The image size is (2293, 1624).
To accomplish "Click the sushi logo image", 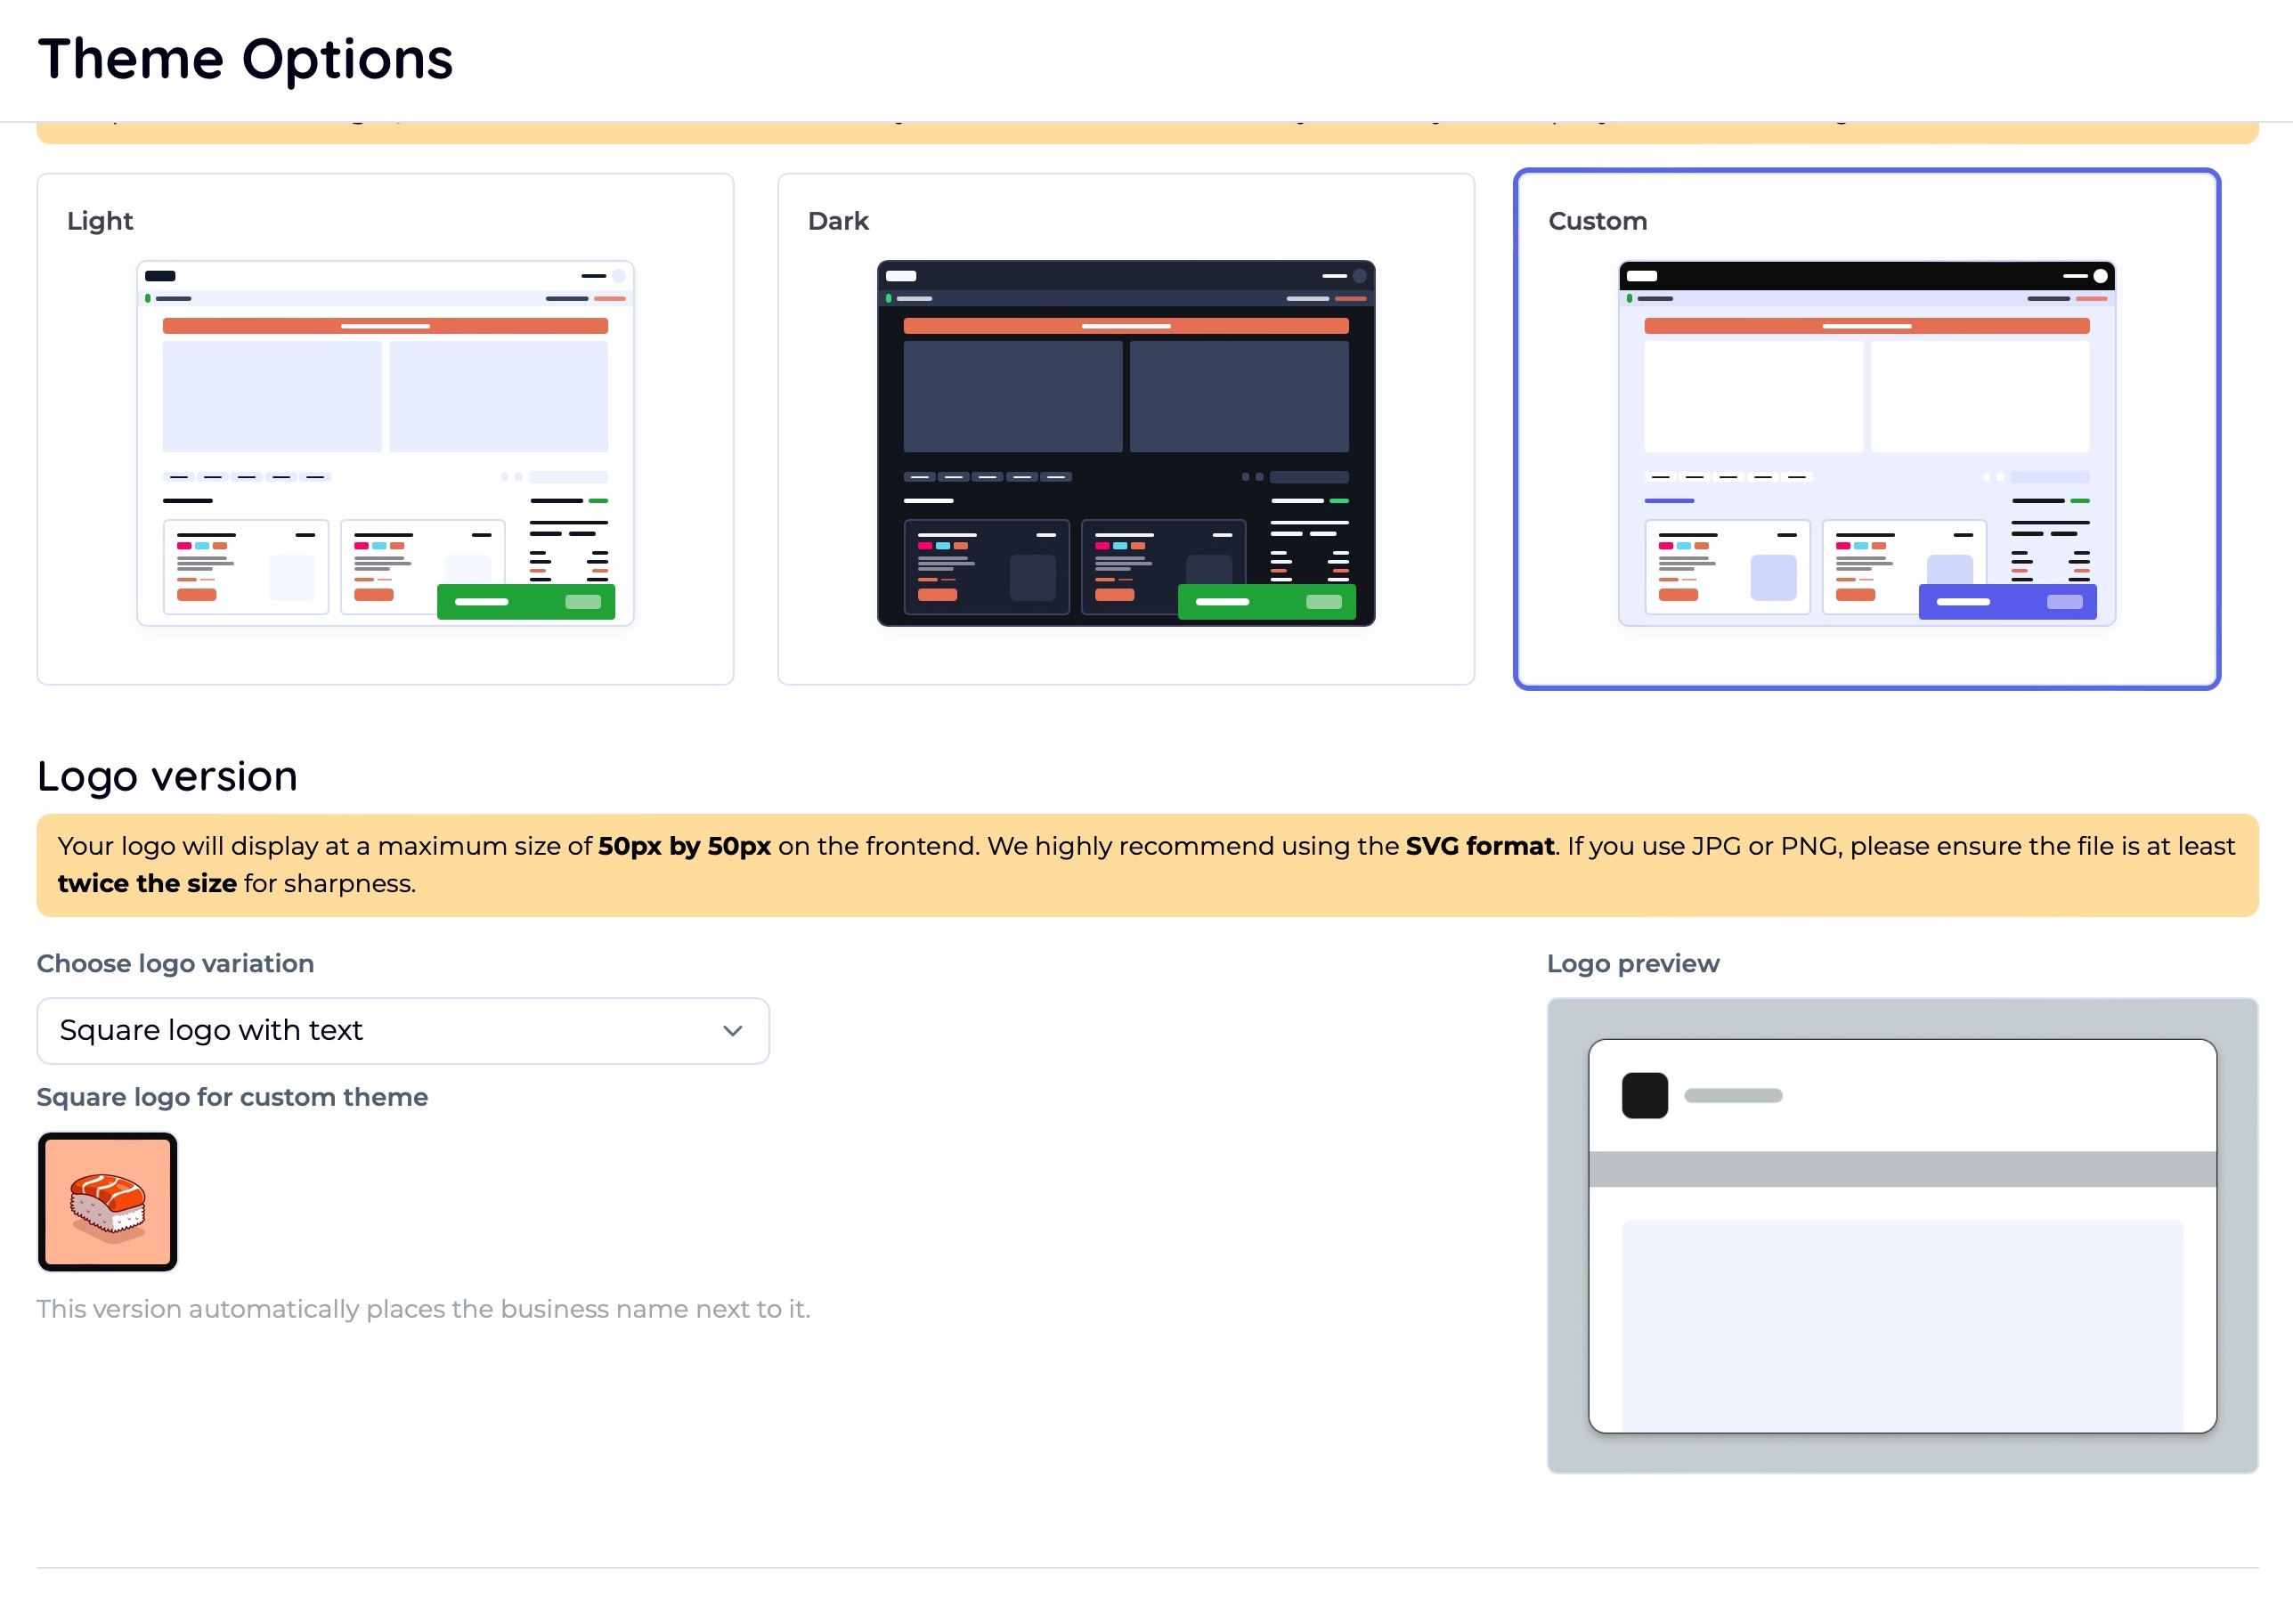I will click(x=108, y=1202).
